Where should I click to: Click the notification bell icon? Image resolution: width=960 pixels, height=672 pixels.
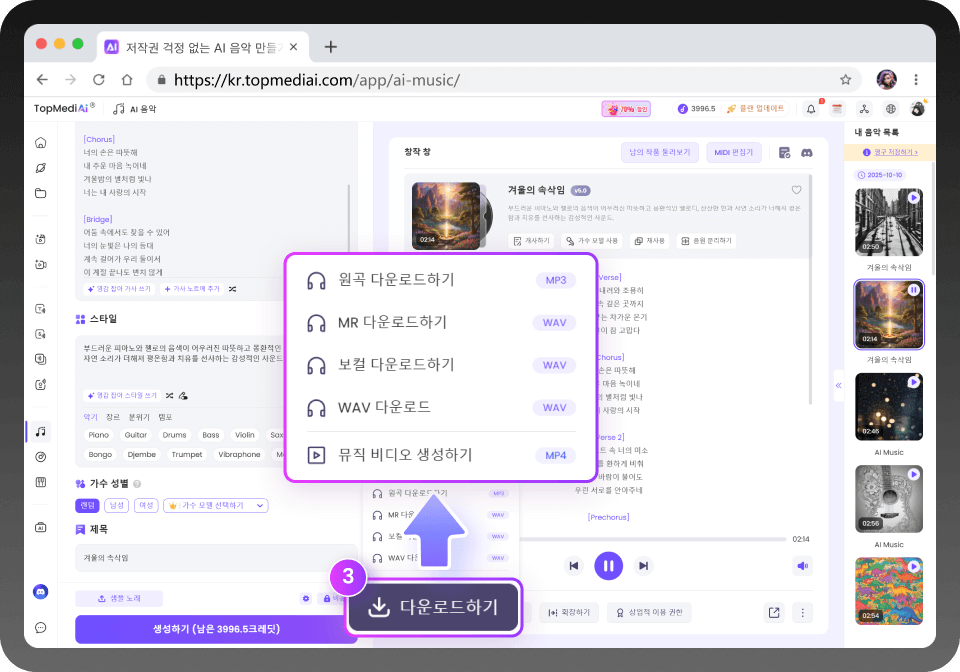pos(811,110)
